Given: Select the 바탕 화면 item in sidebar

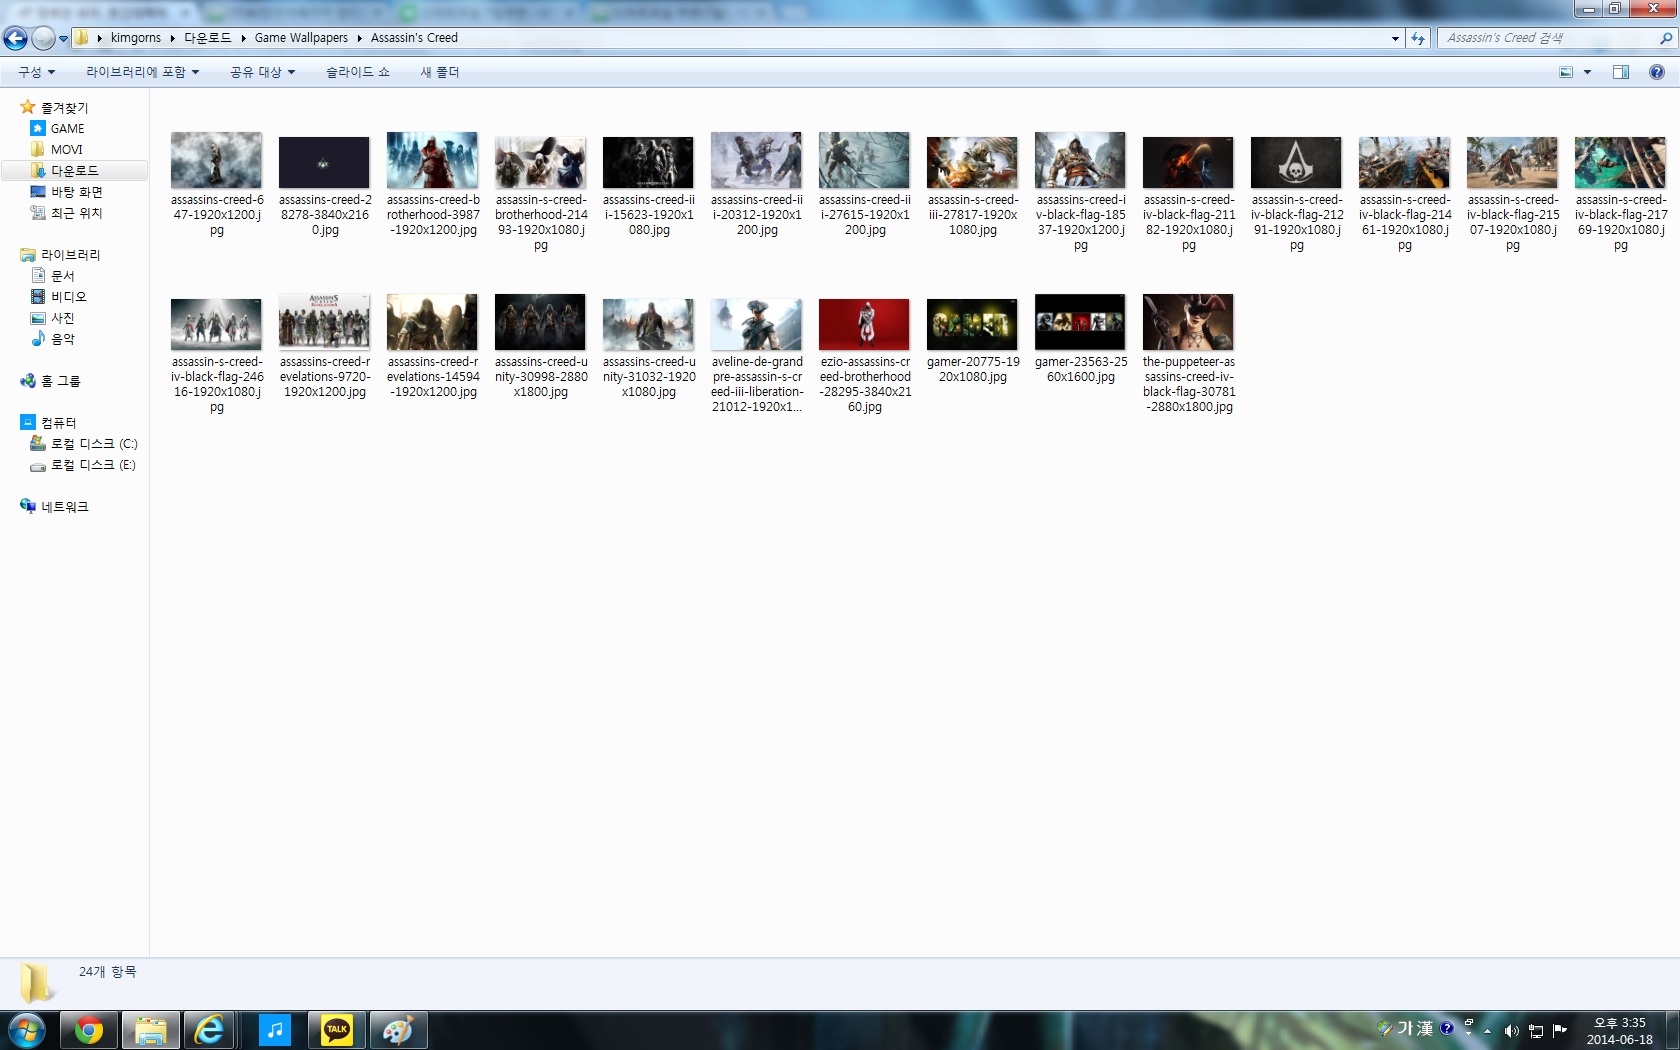Looking at the screenshot, I should [x=76, y=192].
